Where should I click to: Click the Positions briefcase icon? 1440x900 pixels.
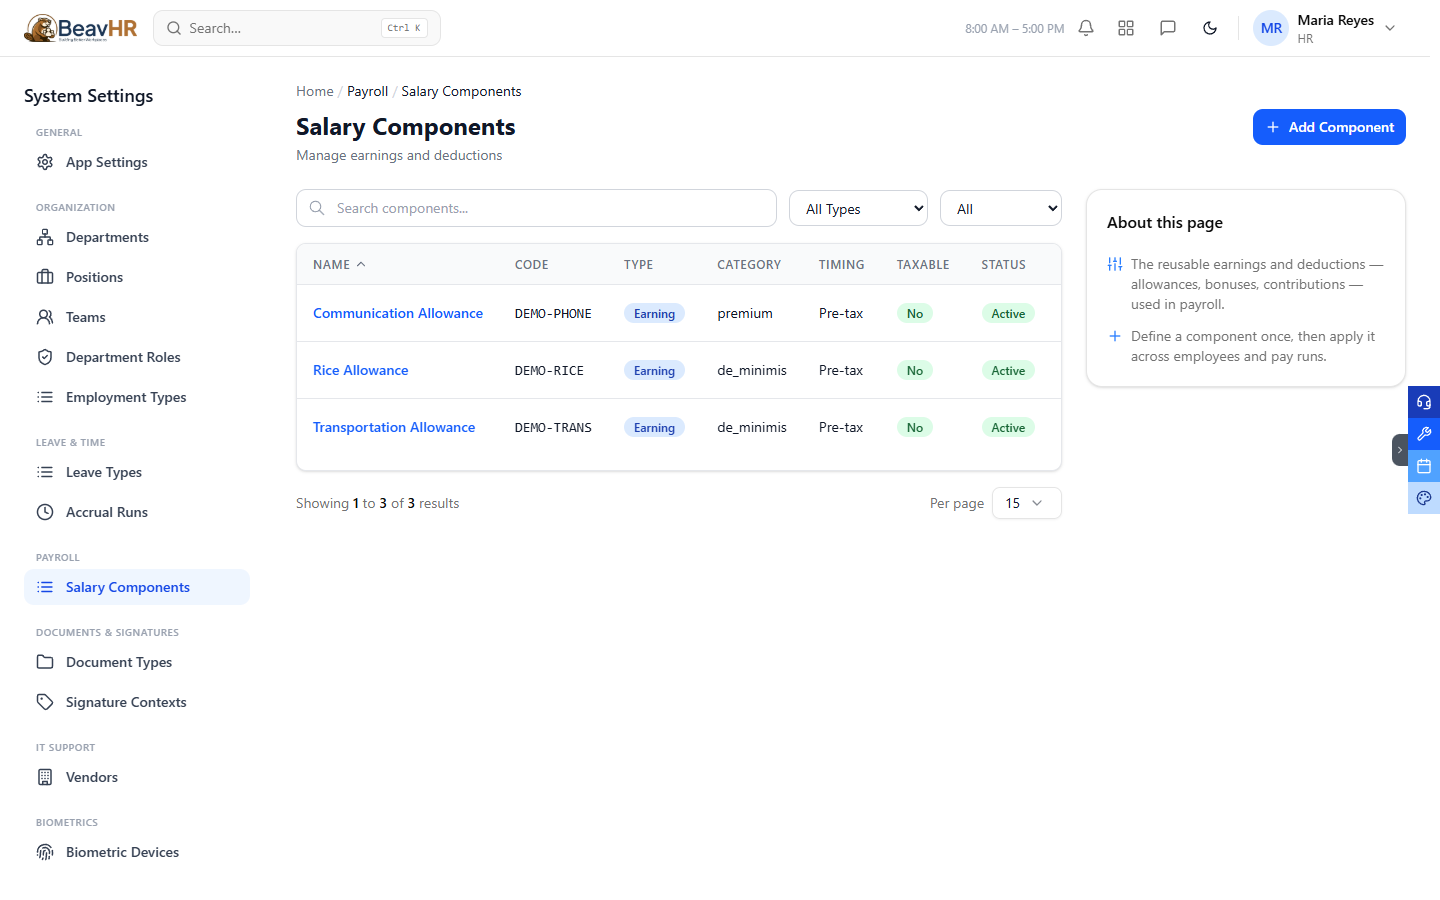(x=45, y=277)
